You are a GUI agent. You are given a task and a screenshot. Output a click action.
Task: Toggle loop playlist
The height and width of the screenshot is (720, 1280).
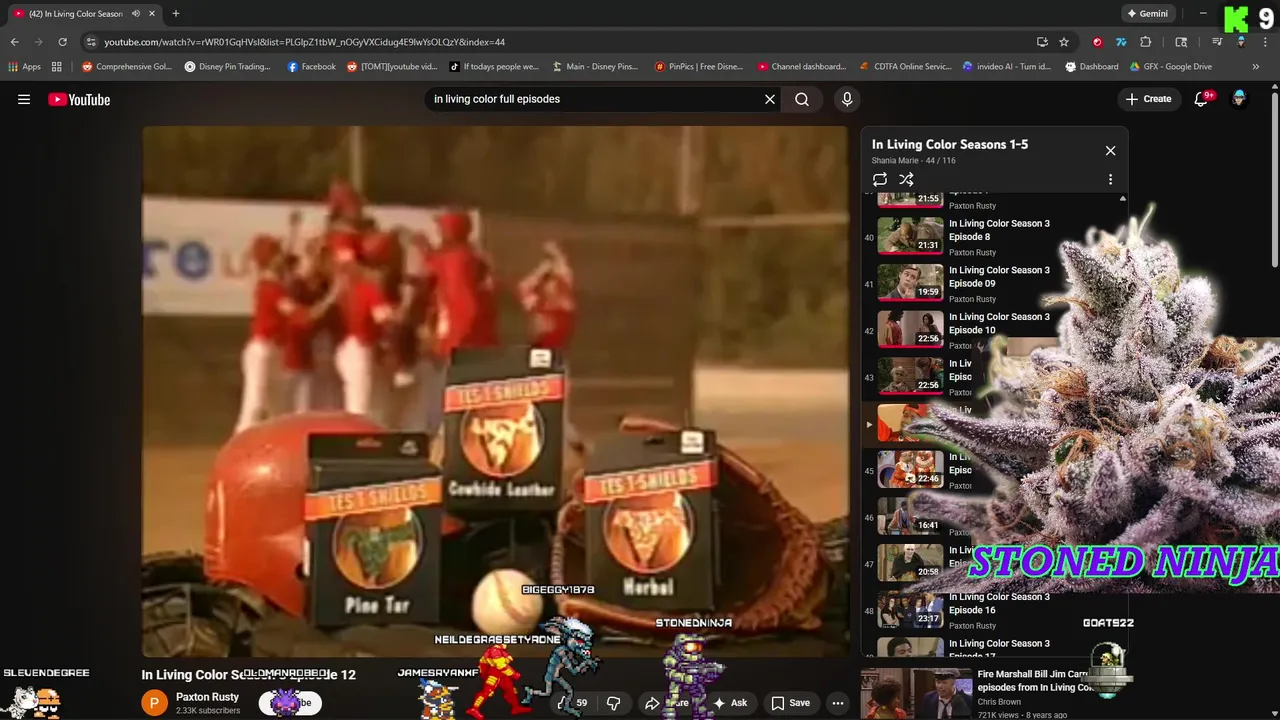click(x=880, y=179)
